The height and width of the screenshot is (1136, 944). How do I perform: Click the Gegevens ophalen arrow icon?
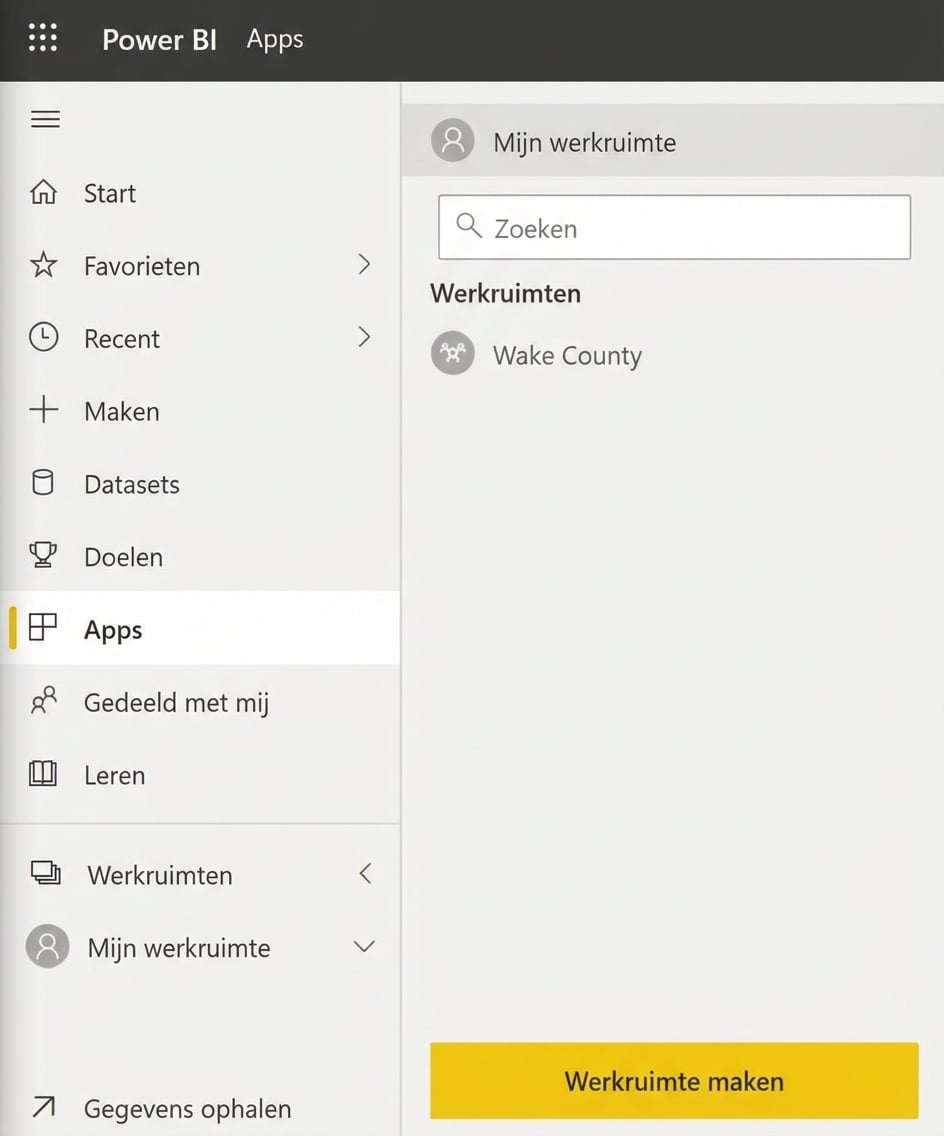(x=42, y=1107)
